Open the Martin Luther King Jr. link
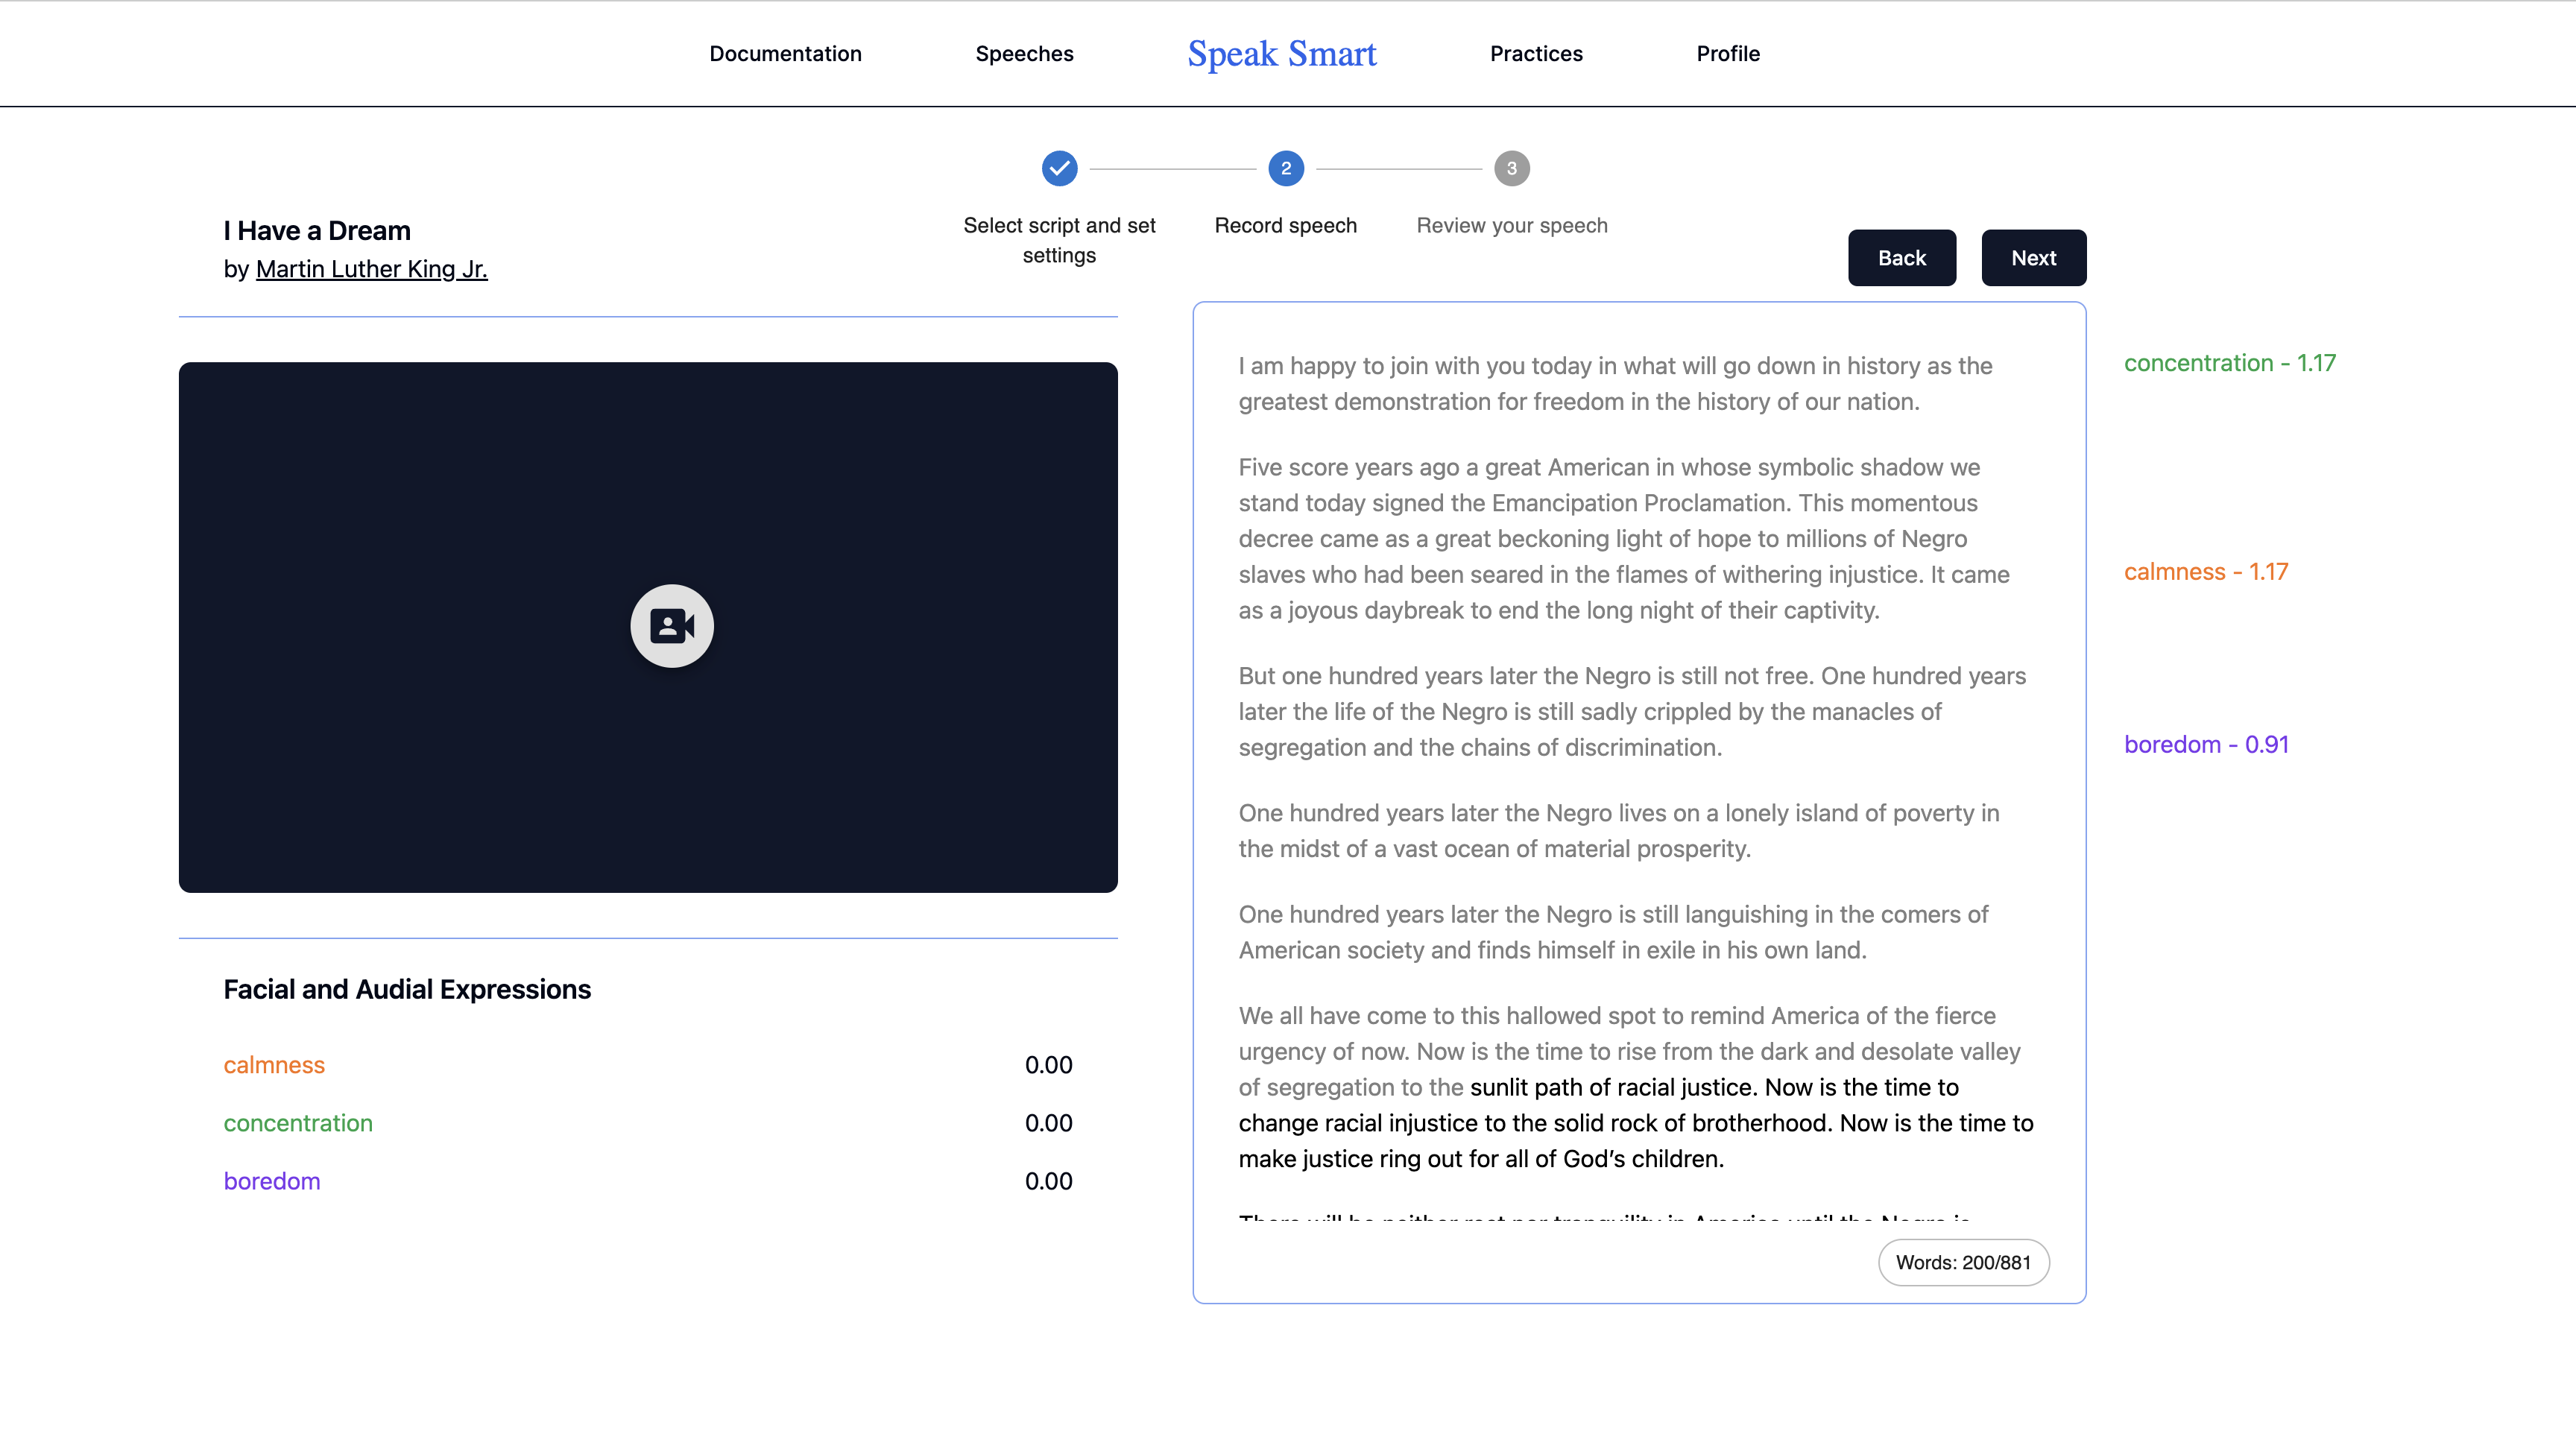The image size is (2576, 1431). coord(371,269)
